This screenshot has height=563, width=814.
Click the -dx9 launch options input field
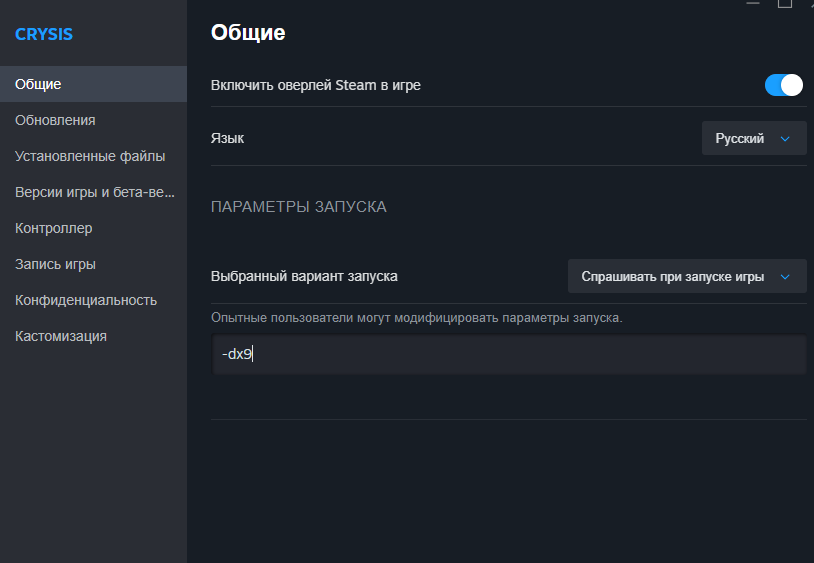point(508,354)
